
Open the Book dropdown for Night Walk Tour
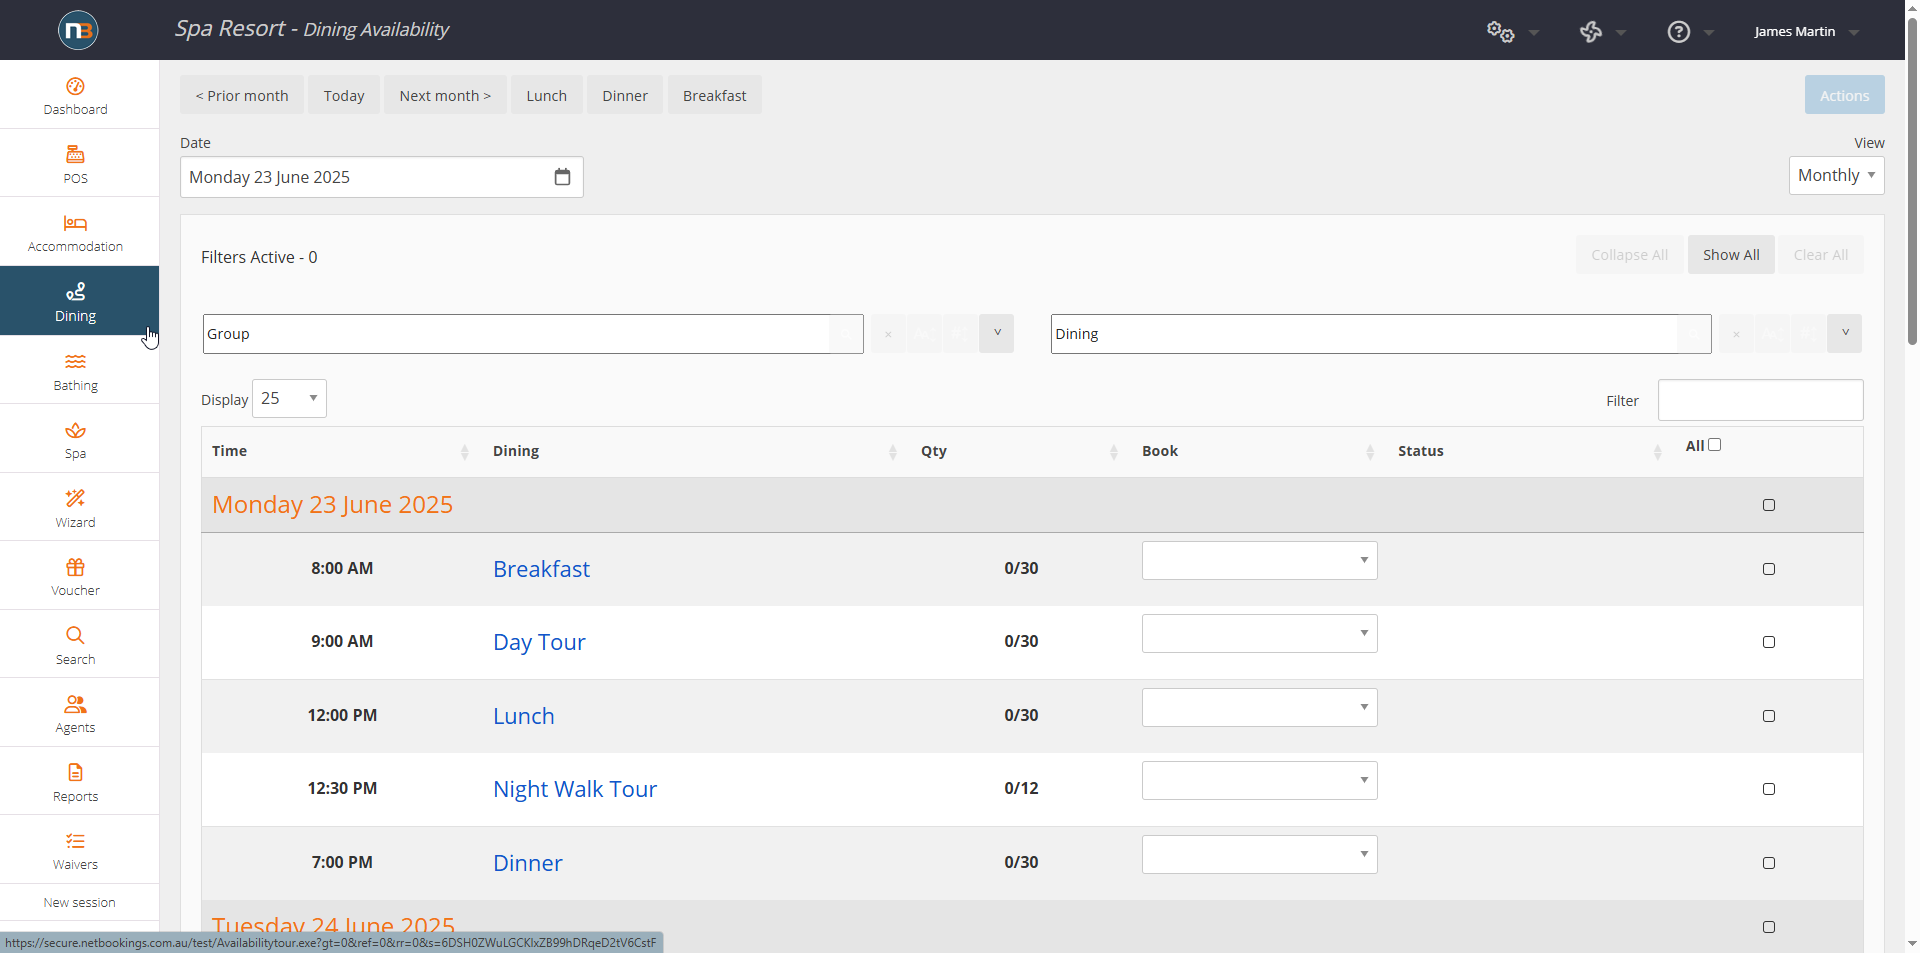click(x=1259, y=780)
